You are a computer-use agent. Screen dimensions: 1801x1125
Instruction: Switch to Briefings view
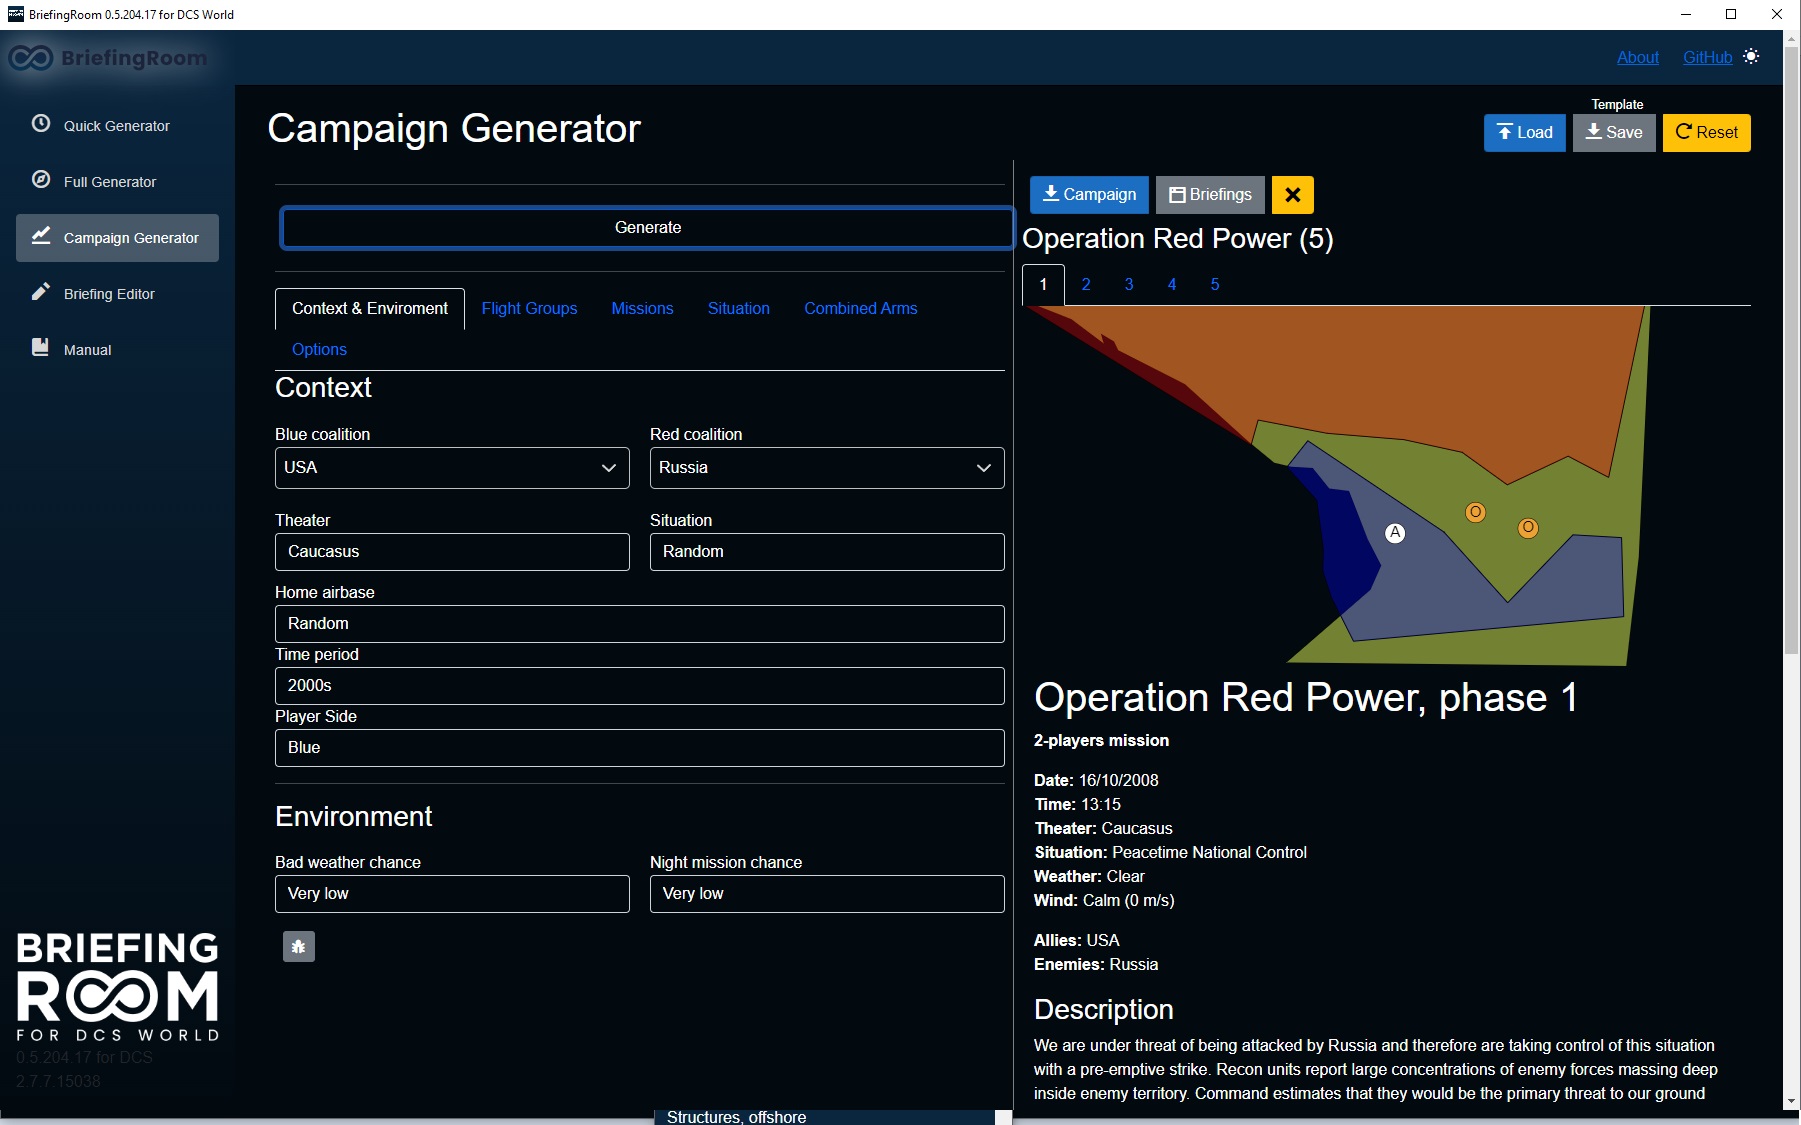pos(1210,194)
